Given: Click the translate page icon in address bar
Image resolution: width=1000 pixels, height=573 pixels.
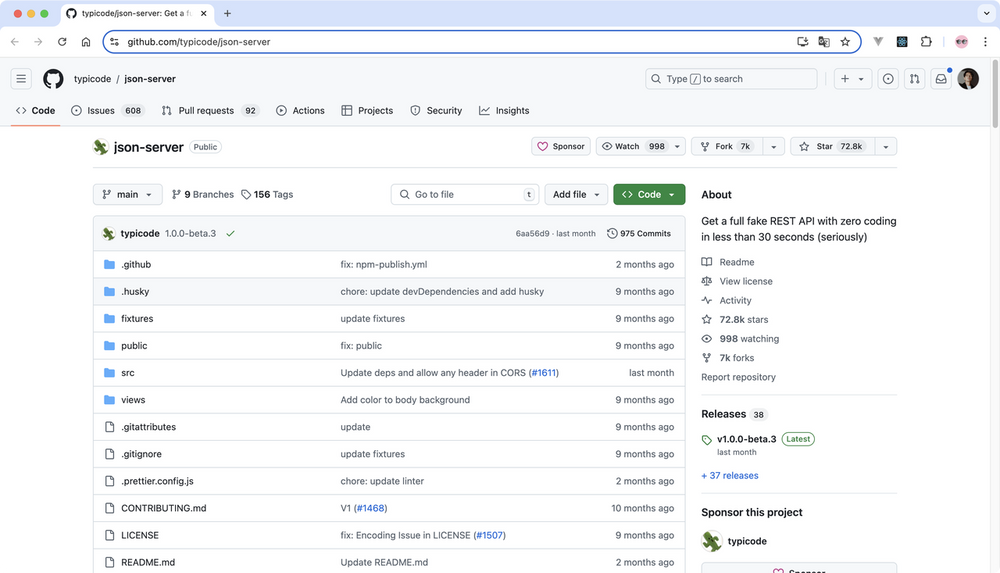Looking at the screenshot, I should tap(824, 42).
